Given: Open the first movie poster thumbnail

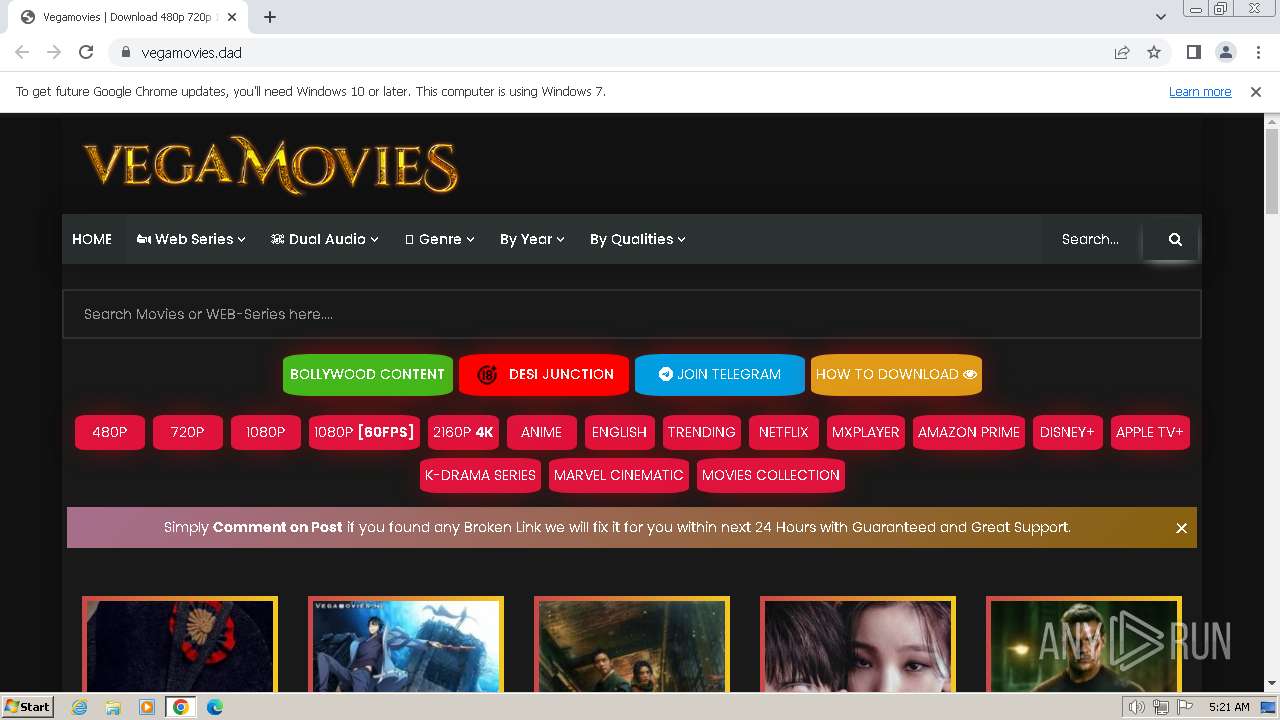Looking at the screenshot, I should (180, 645).
